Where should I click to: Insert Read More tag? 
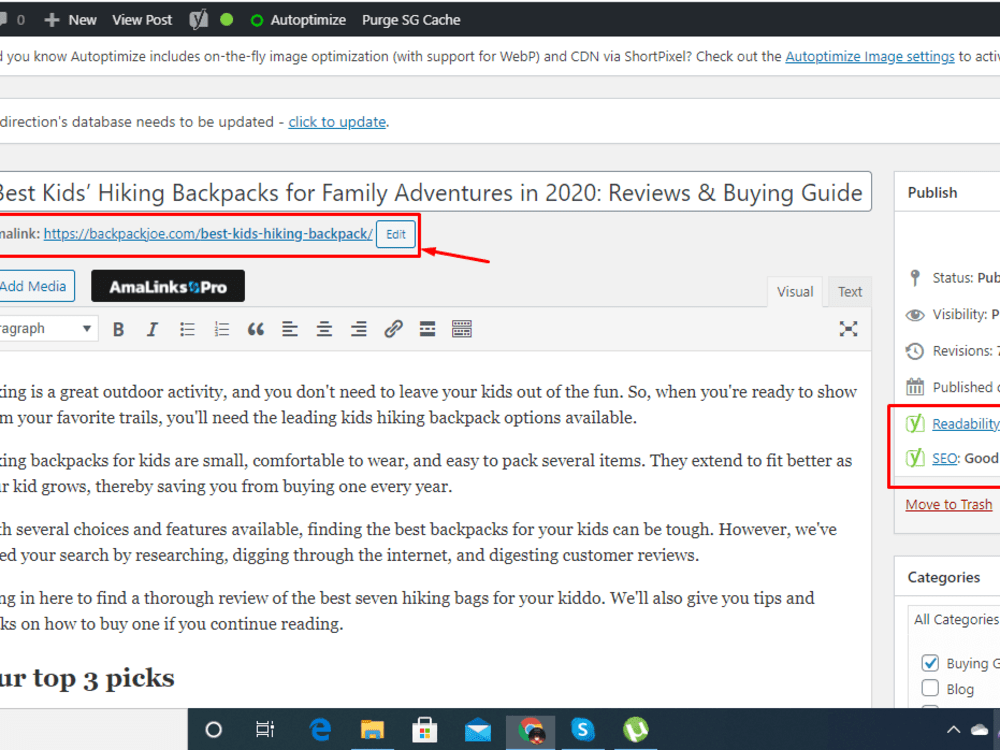427,329
